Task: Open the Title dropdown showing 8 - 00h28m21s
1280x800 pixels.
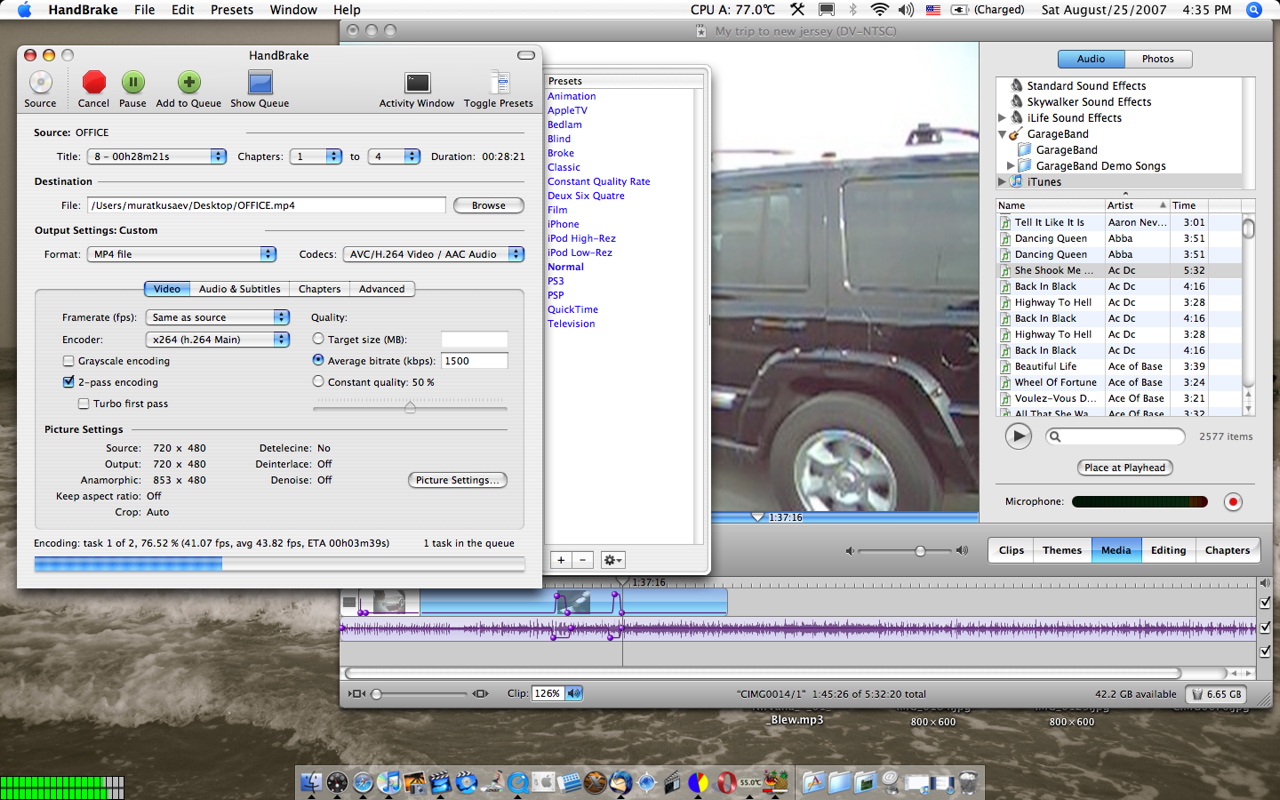Action: pyautogui.click(x=157, y=157)
